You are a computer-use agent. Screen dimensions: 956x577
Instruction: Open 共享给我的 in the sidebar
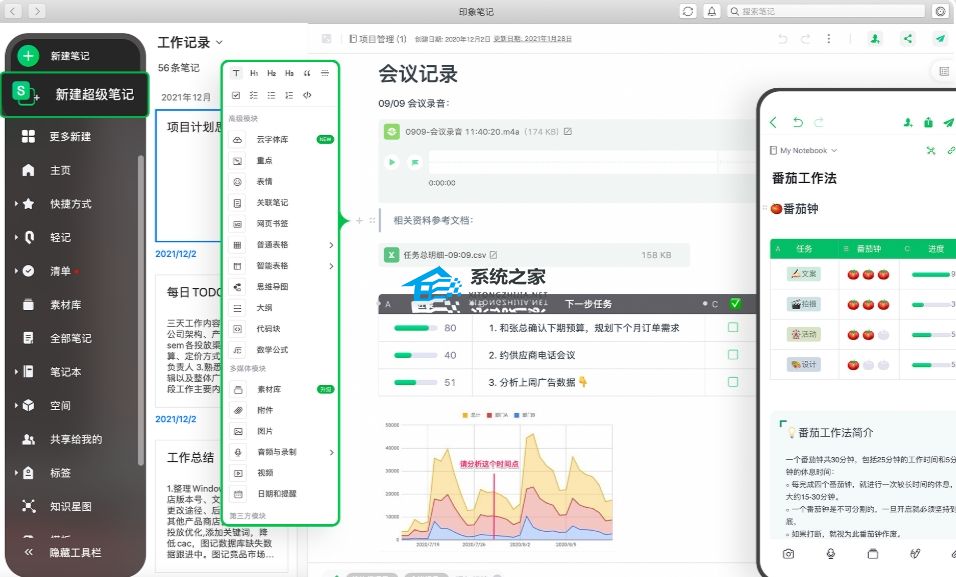click(x=76, y=439)
